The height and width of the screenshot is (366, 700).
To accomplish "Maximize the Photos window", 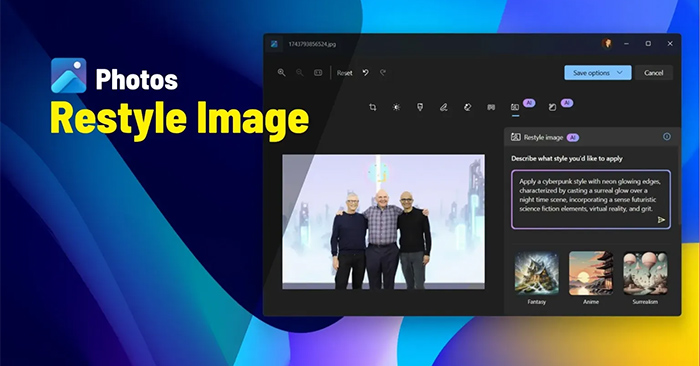I will 648,43.
